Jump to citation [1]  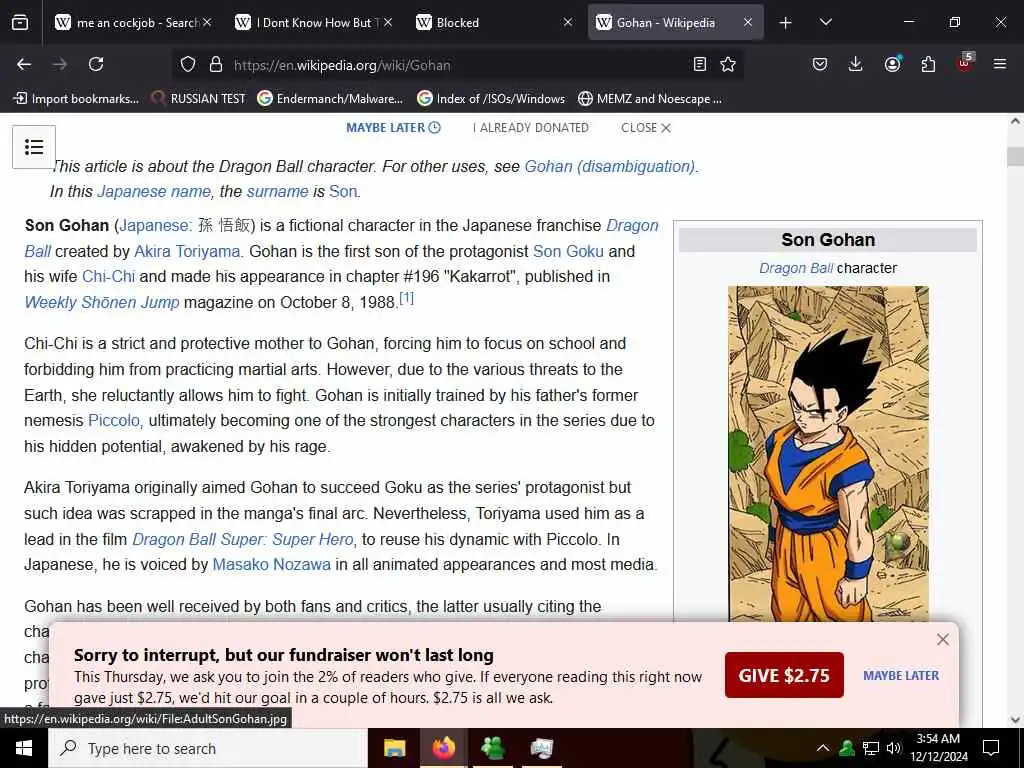(406, 298)
